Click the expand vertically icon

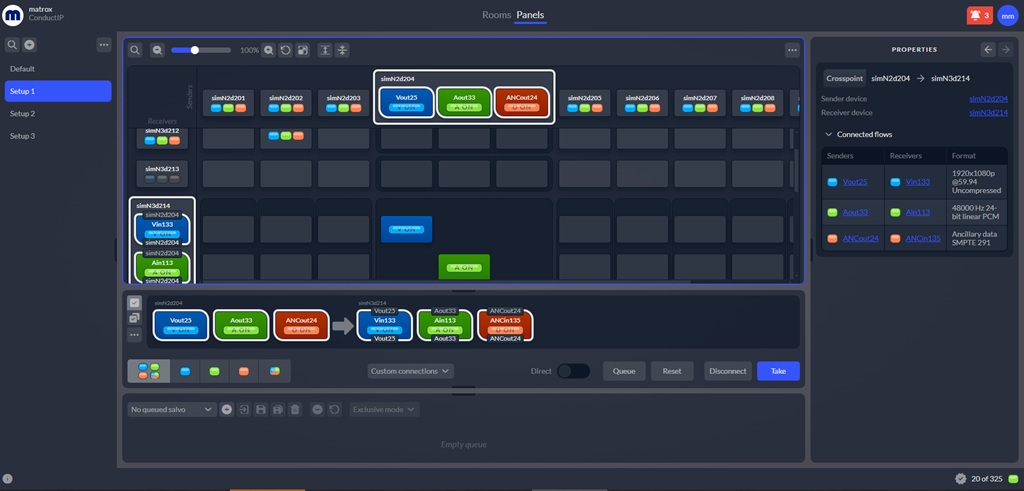[x=325, y=50]
